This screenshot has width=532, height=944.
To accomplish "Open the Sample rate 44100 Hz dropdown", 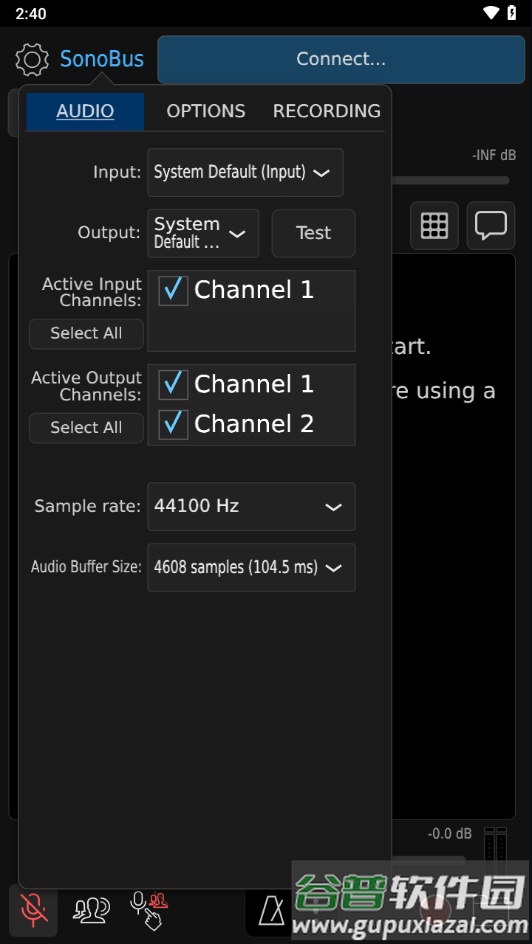I will (x=252, y=506).
